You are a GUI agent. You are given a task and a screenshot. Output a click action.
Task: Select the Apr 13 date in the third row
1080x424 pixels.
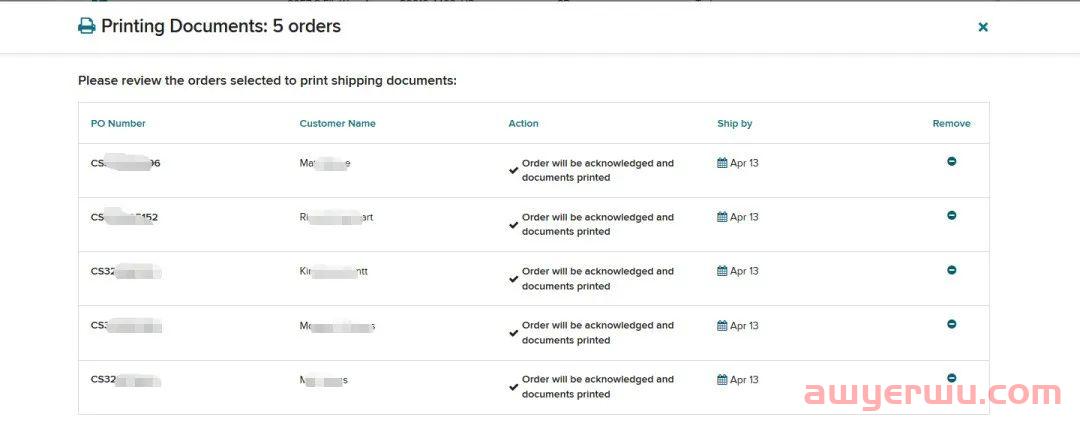click(744, 271)
